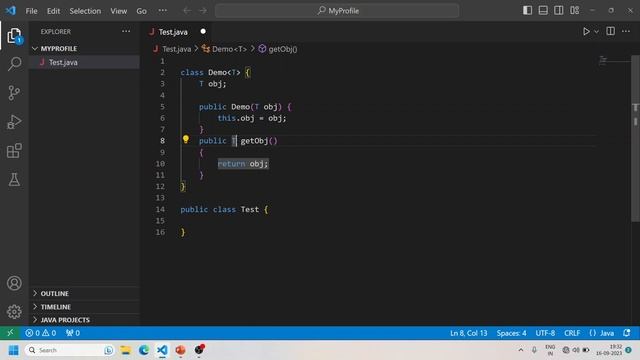Open the Go menu
The width and height of the screenshot is (640, 360).
click(141, 11)
